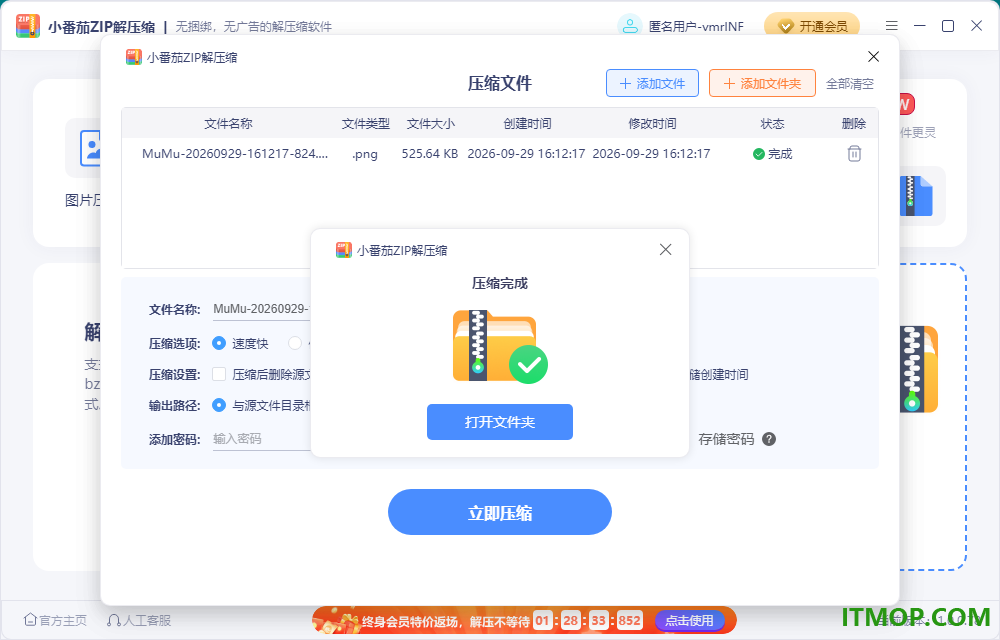1000x640 pixels.
Task: Select the file name MuMu-20260929-161217-824
Action: point(235,154)
